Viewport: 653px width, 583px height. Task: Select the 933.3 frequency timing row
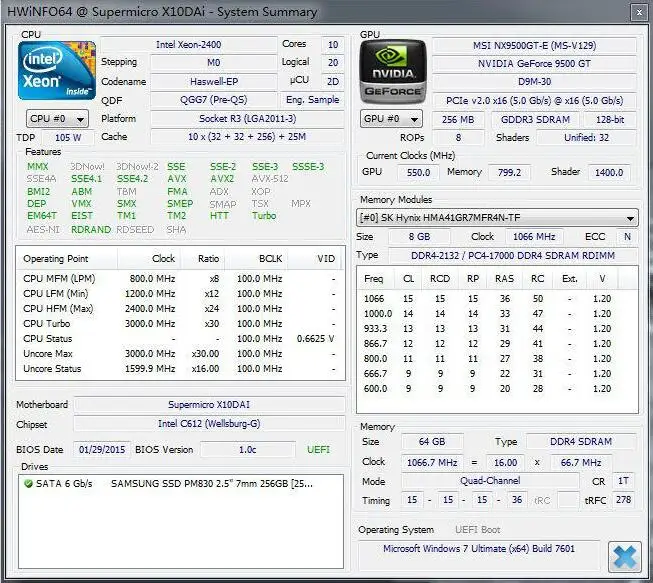click(x=497, y=329)
